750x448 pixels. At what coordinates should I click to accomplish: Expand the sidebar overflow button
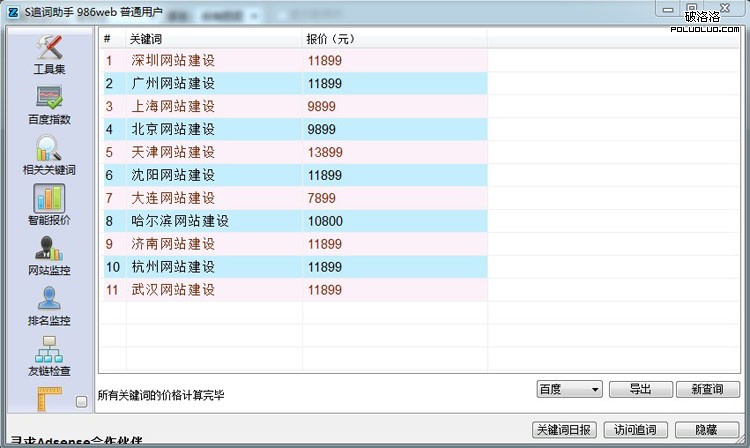pyautogui.click(x=82, y=402)
